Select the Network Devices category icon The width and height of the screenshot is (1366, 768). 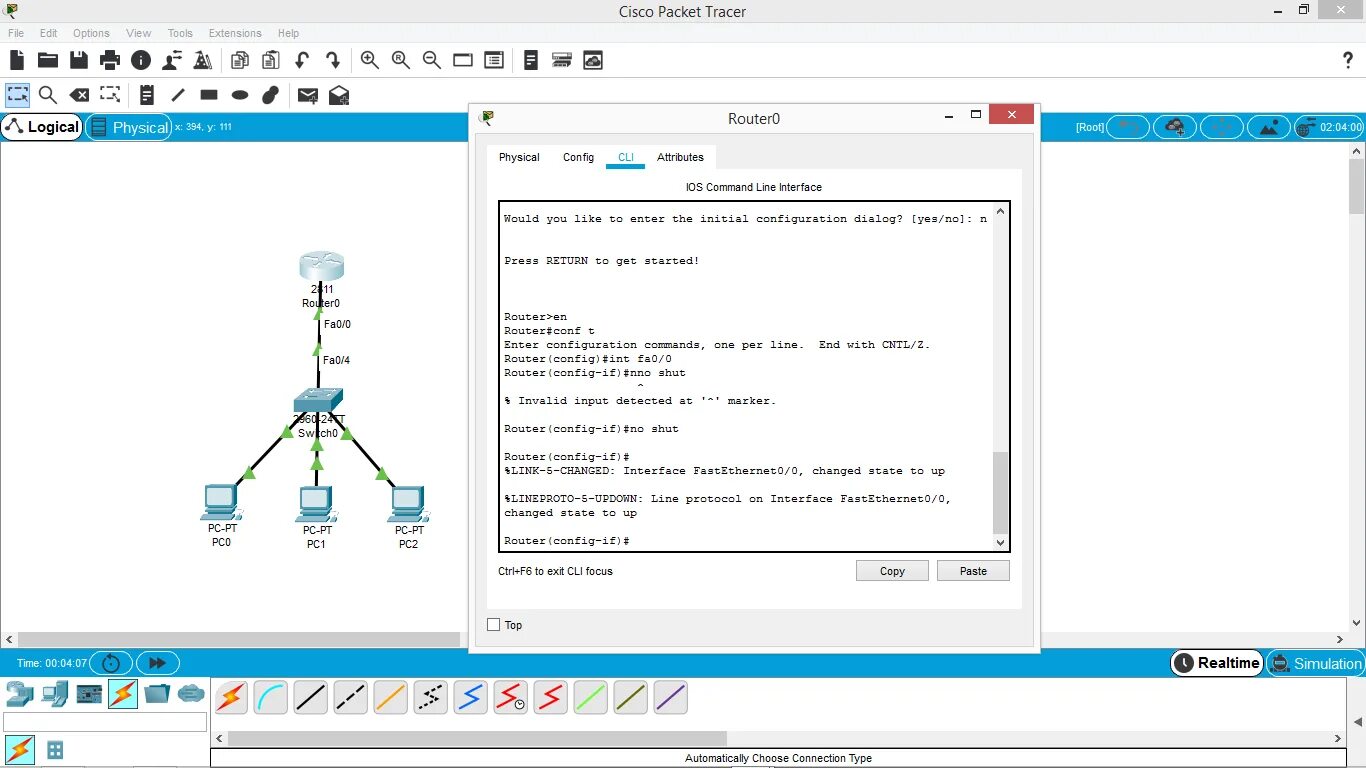click(20, 692)
